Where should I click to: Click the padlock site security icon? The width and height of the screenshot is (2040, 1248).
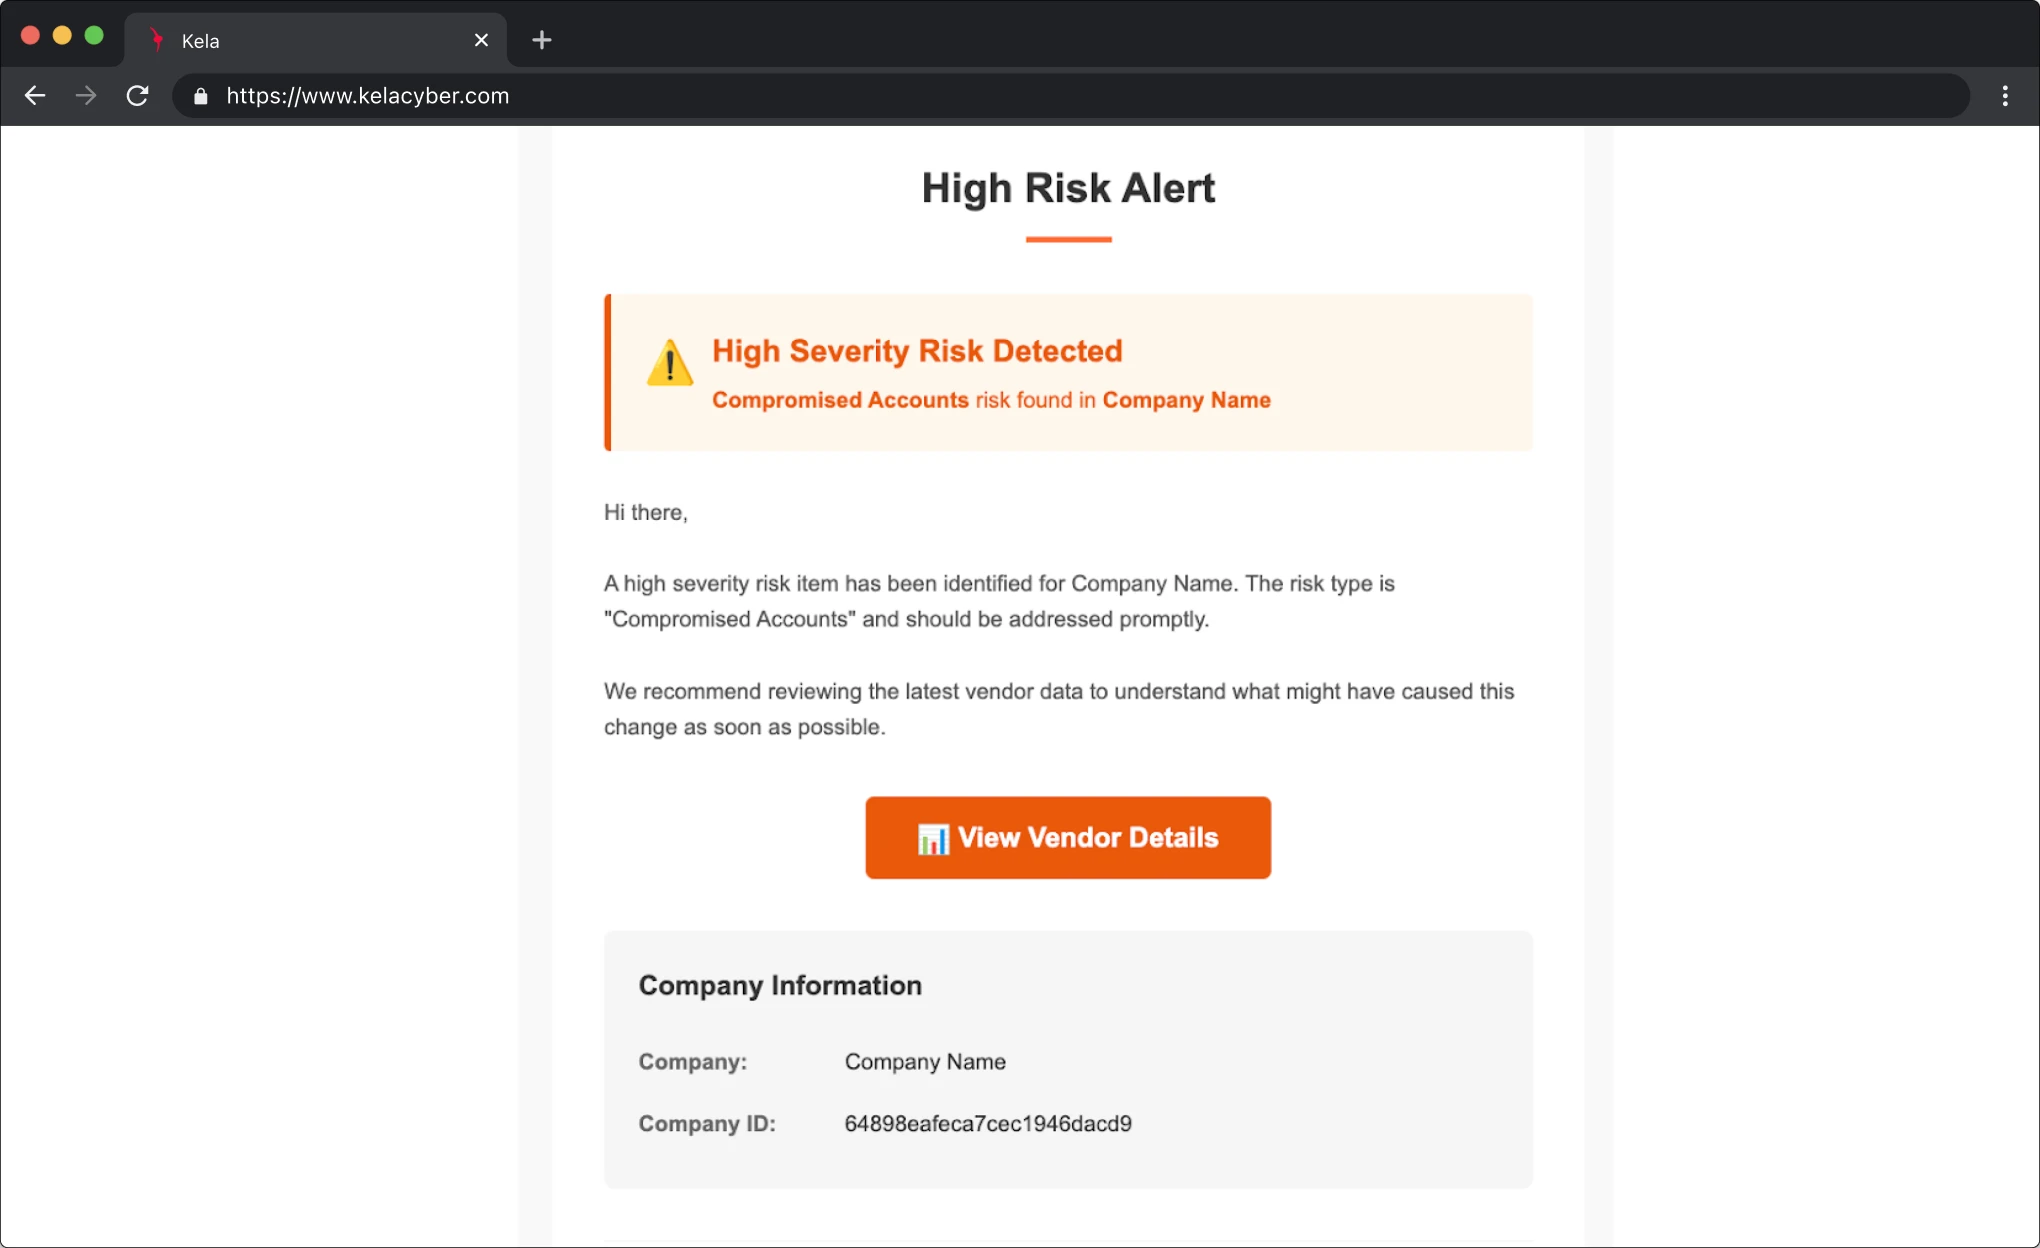pyautogui.click(x=201, y=96)
